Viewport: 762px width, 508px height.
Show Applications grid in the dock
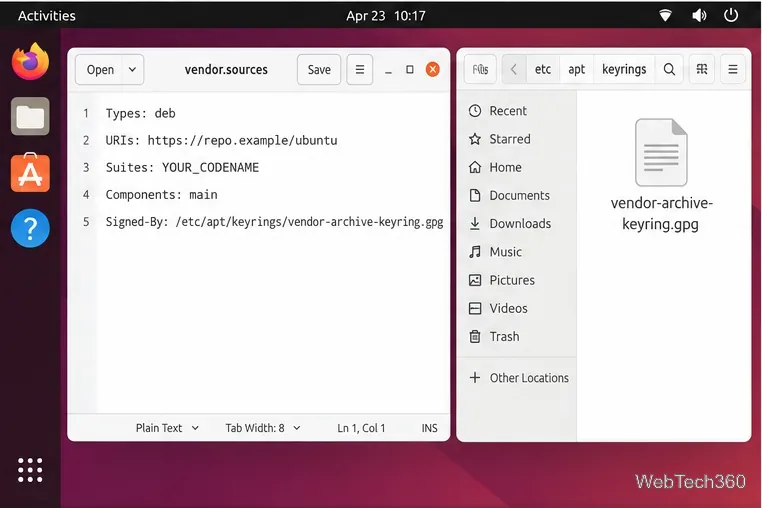(x=30, y=470)
